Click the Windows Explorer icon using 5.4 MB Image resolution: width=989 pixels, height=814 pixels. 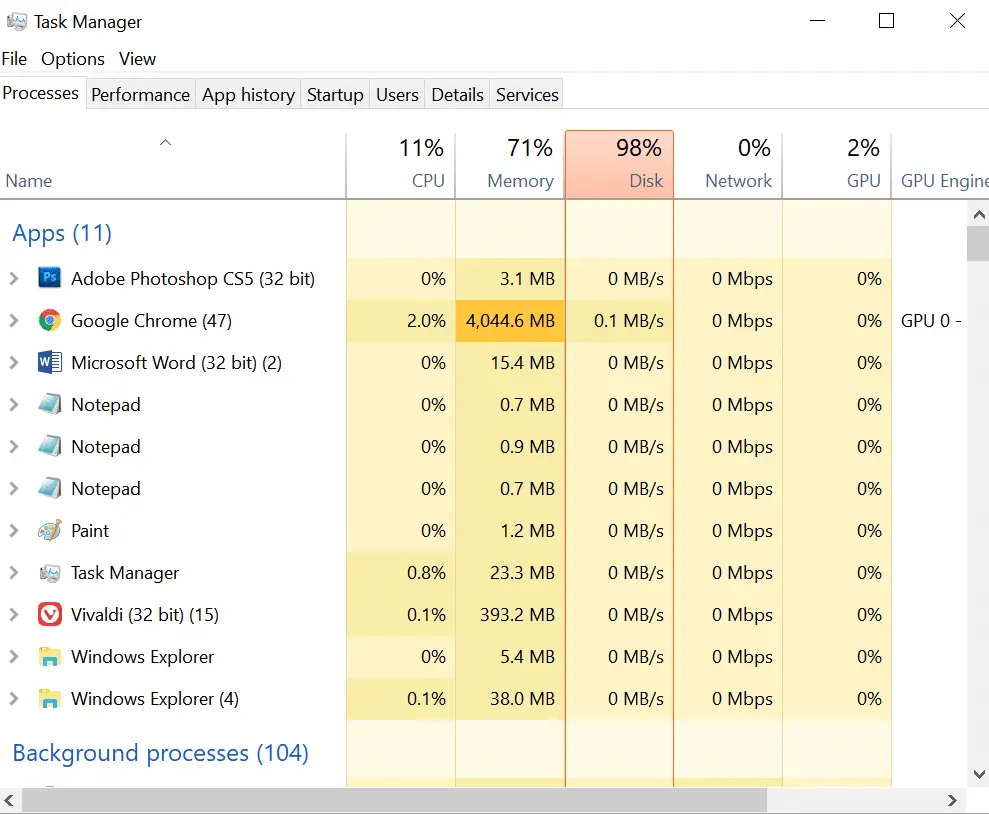[50, 656]
